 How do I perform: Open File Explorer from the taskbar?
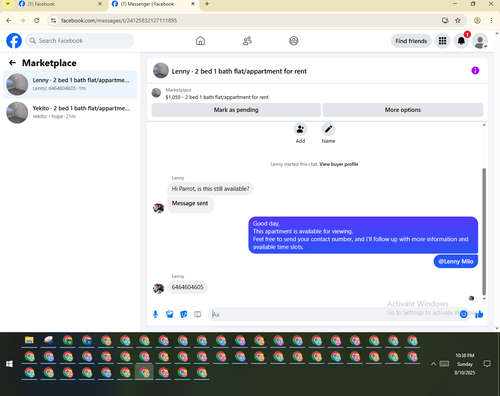[x=29, y=341]
